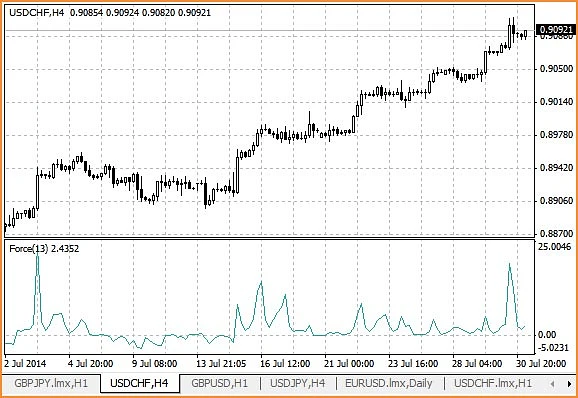Switch to the USDJPY,H4 tab
The height and width of the screenshot is (398, 578).
[x=298, y=383]
